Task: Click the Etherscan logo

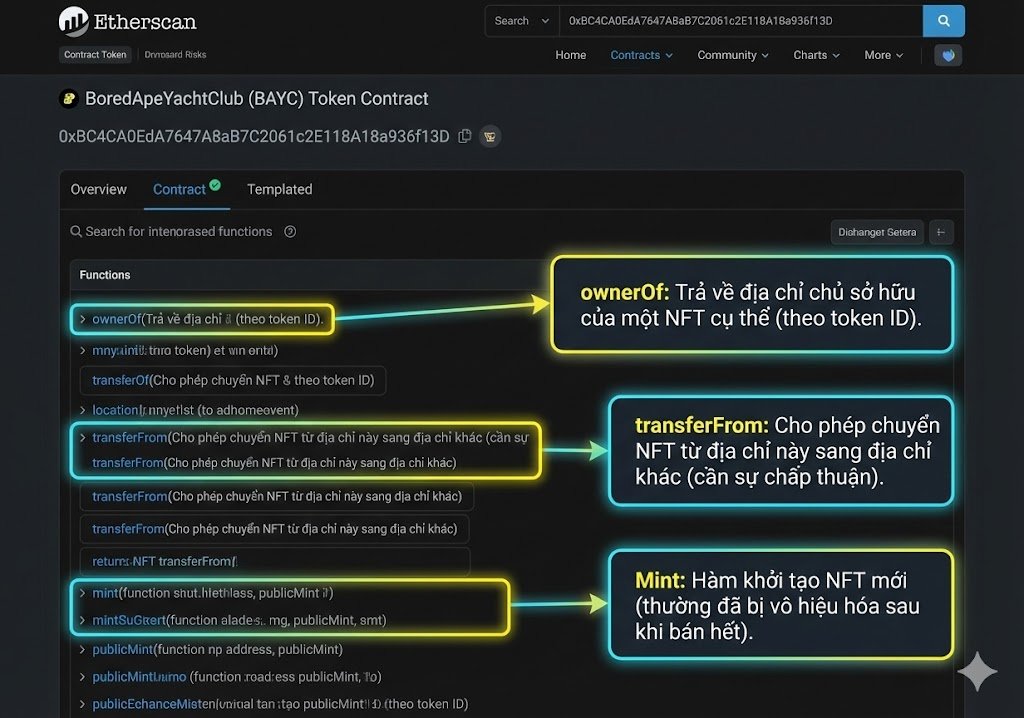Action: point(127,21)
